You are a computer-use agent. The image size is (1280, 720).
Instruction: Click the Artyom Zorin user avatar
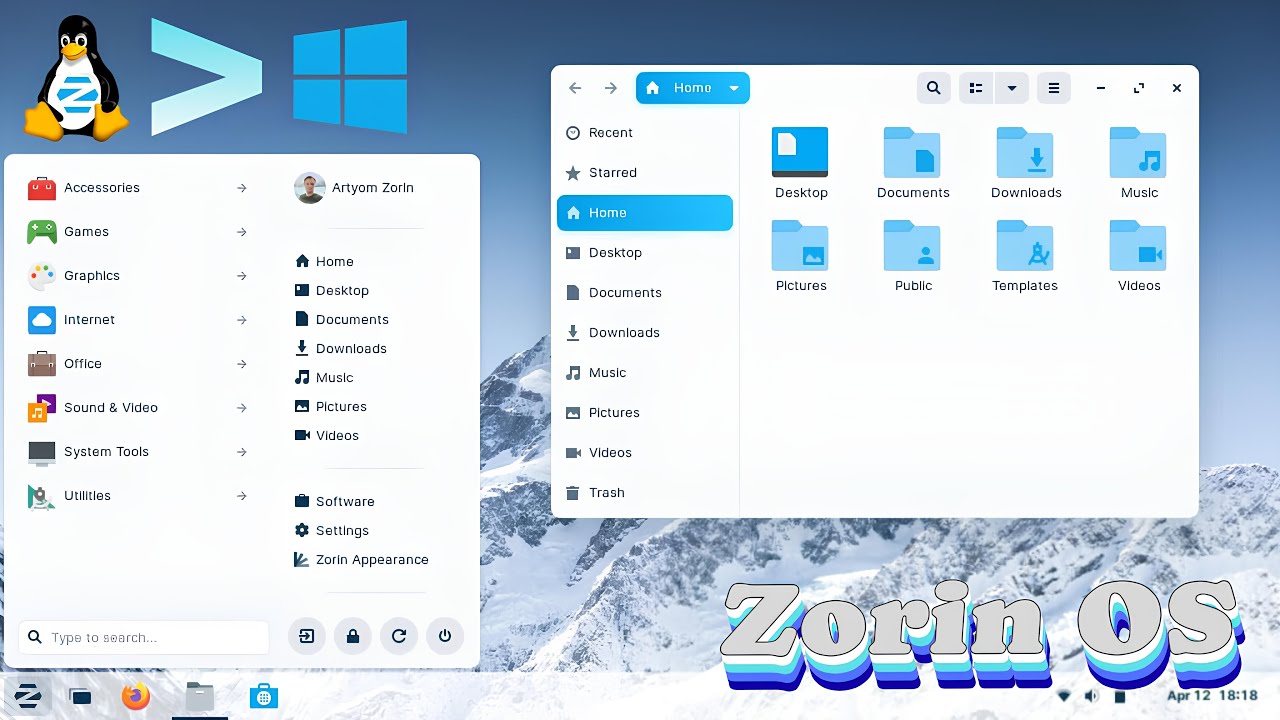pyautogui.click(x=310, y=187)
